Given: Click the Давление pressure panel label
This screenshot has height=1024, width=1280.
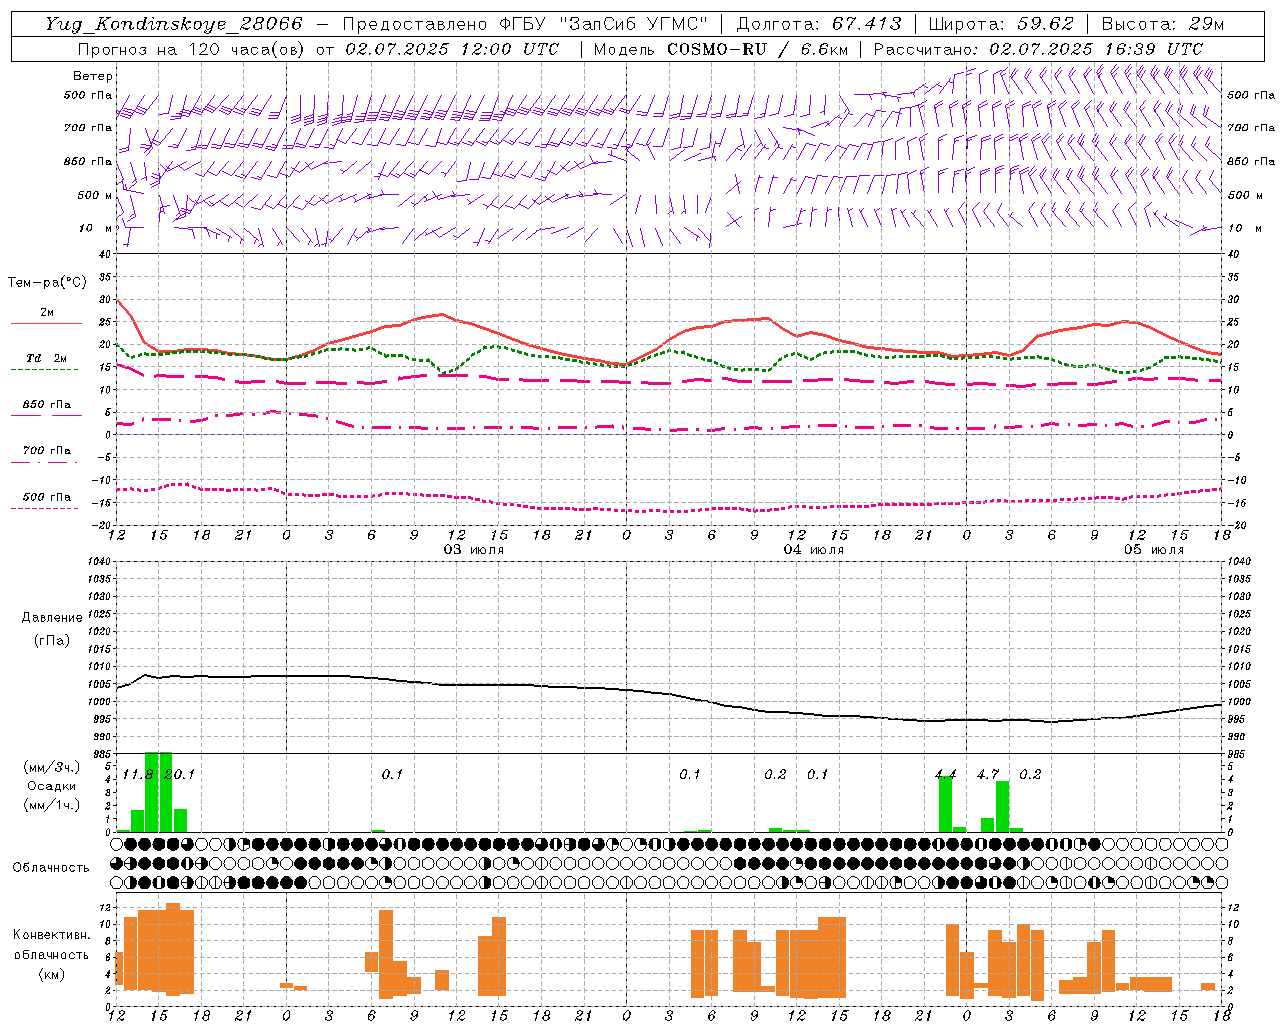Looking at the screenshot, I should coord(52,618).
